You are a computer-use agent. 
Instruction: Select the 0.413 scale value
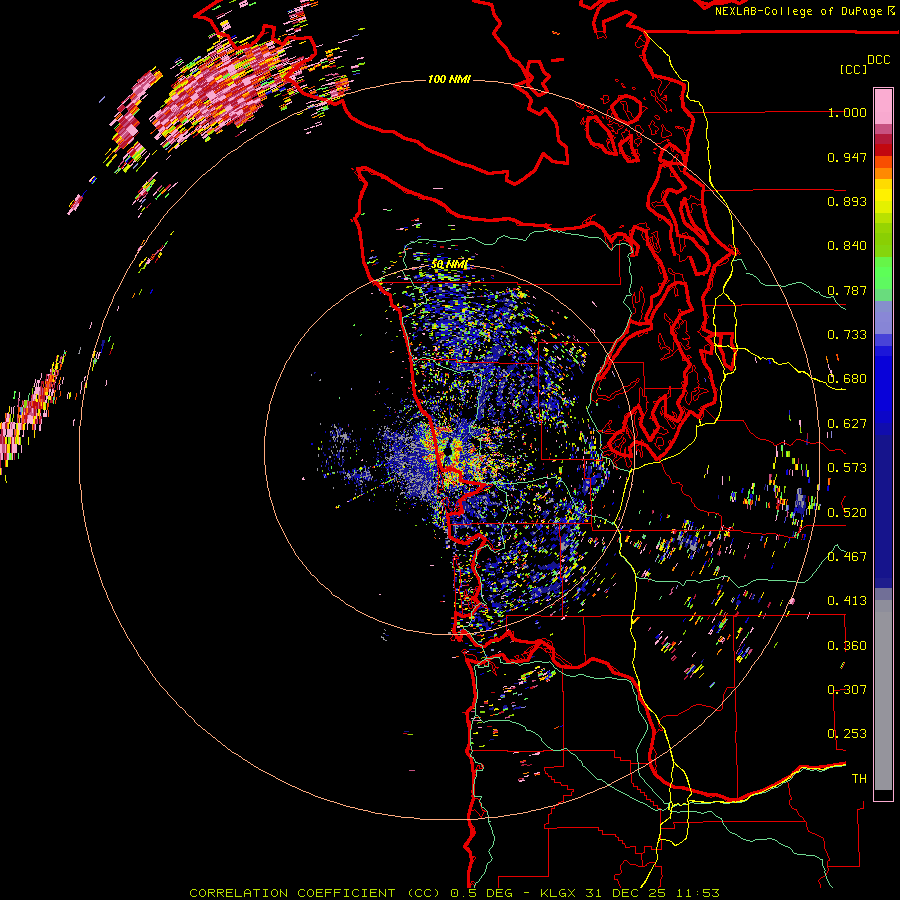tap(847, 601)
